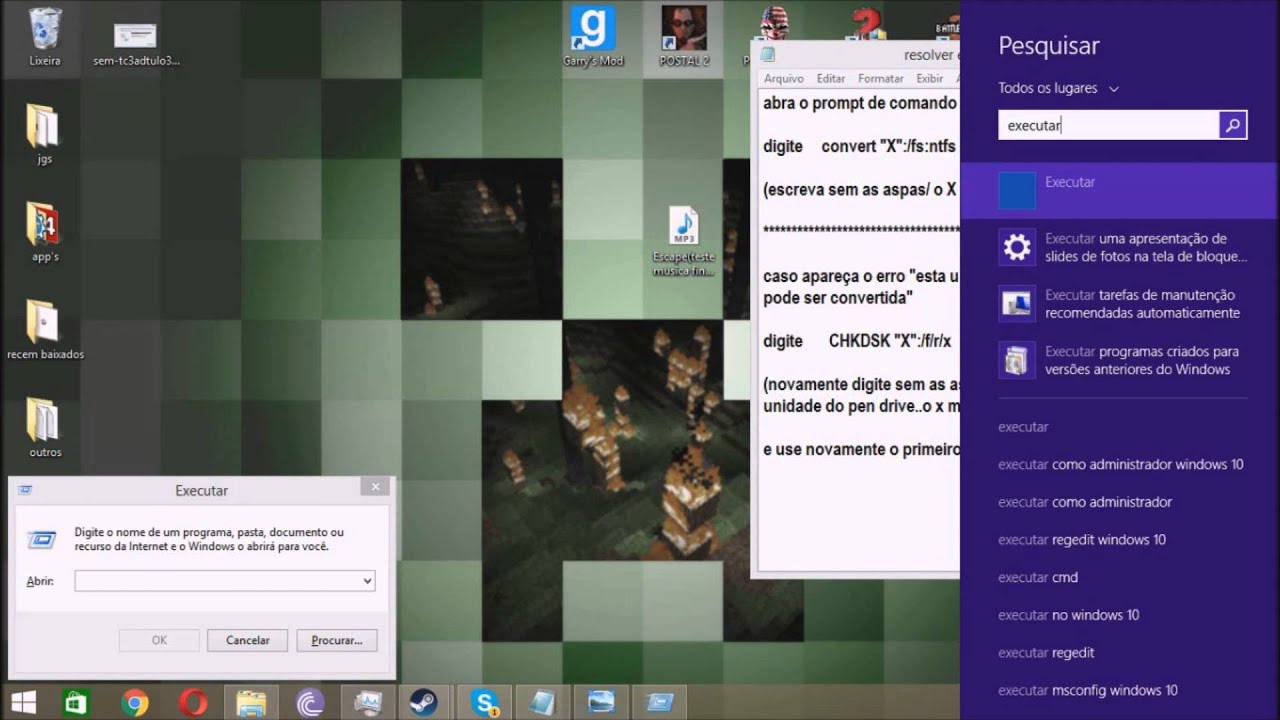Click the Notepad window title icon
This screenshot has height=720, width=1280.
point(768,56)
